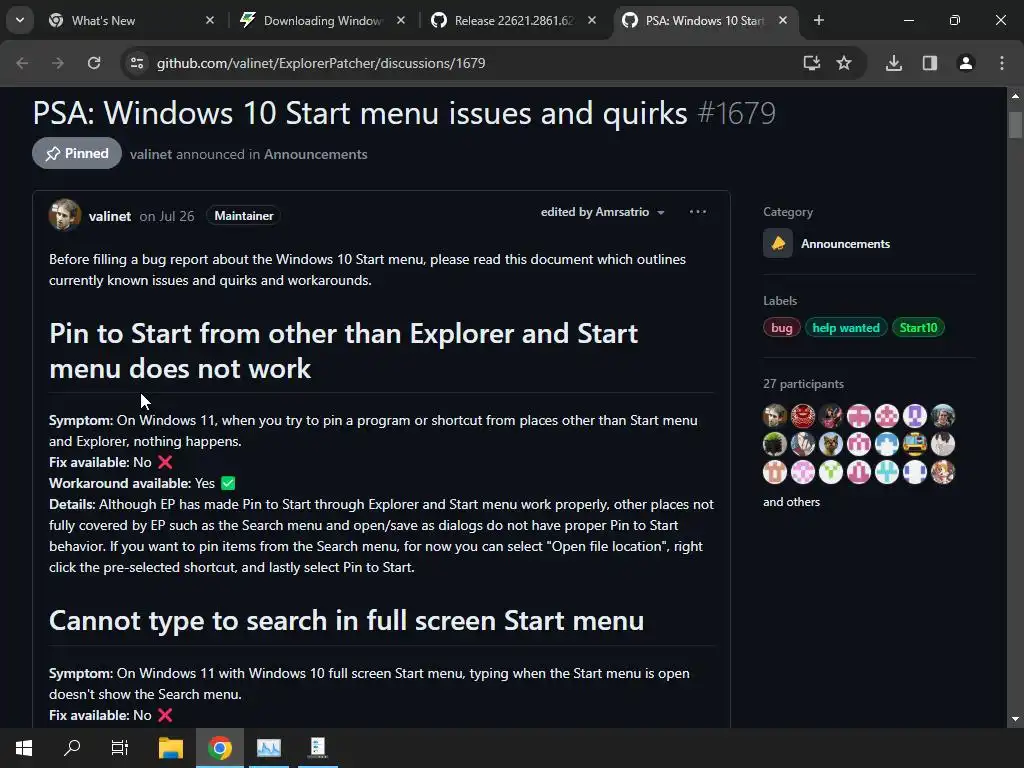Click valinet's avatar in the post
This screenshot has width=1024, height=768.
pos(65,215)
